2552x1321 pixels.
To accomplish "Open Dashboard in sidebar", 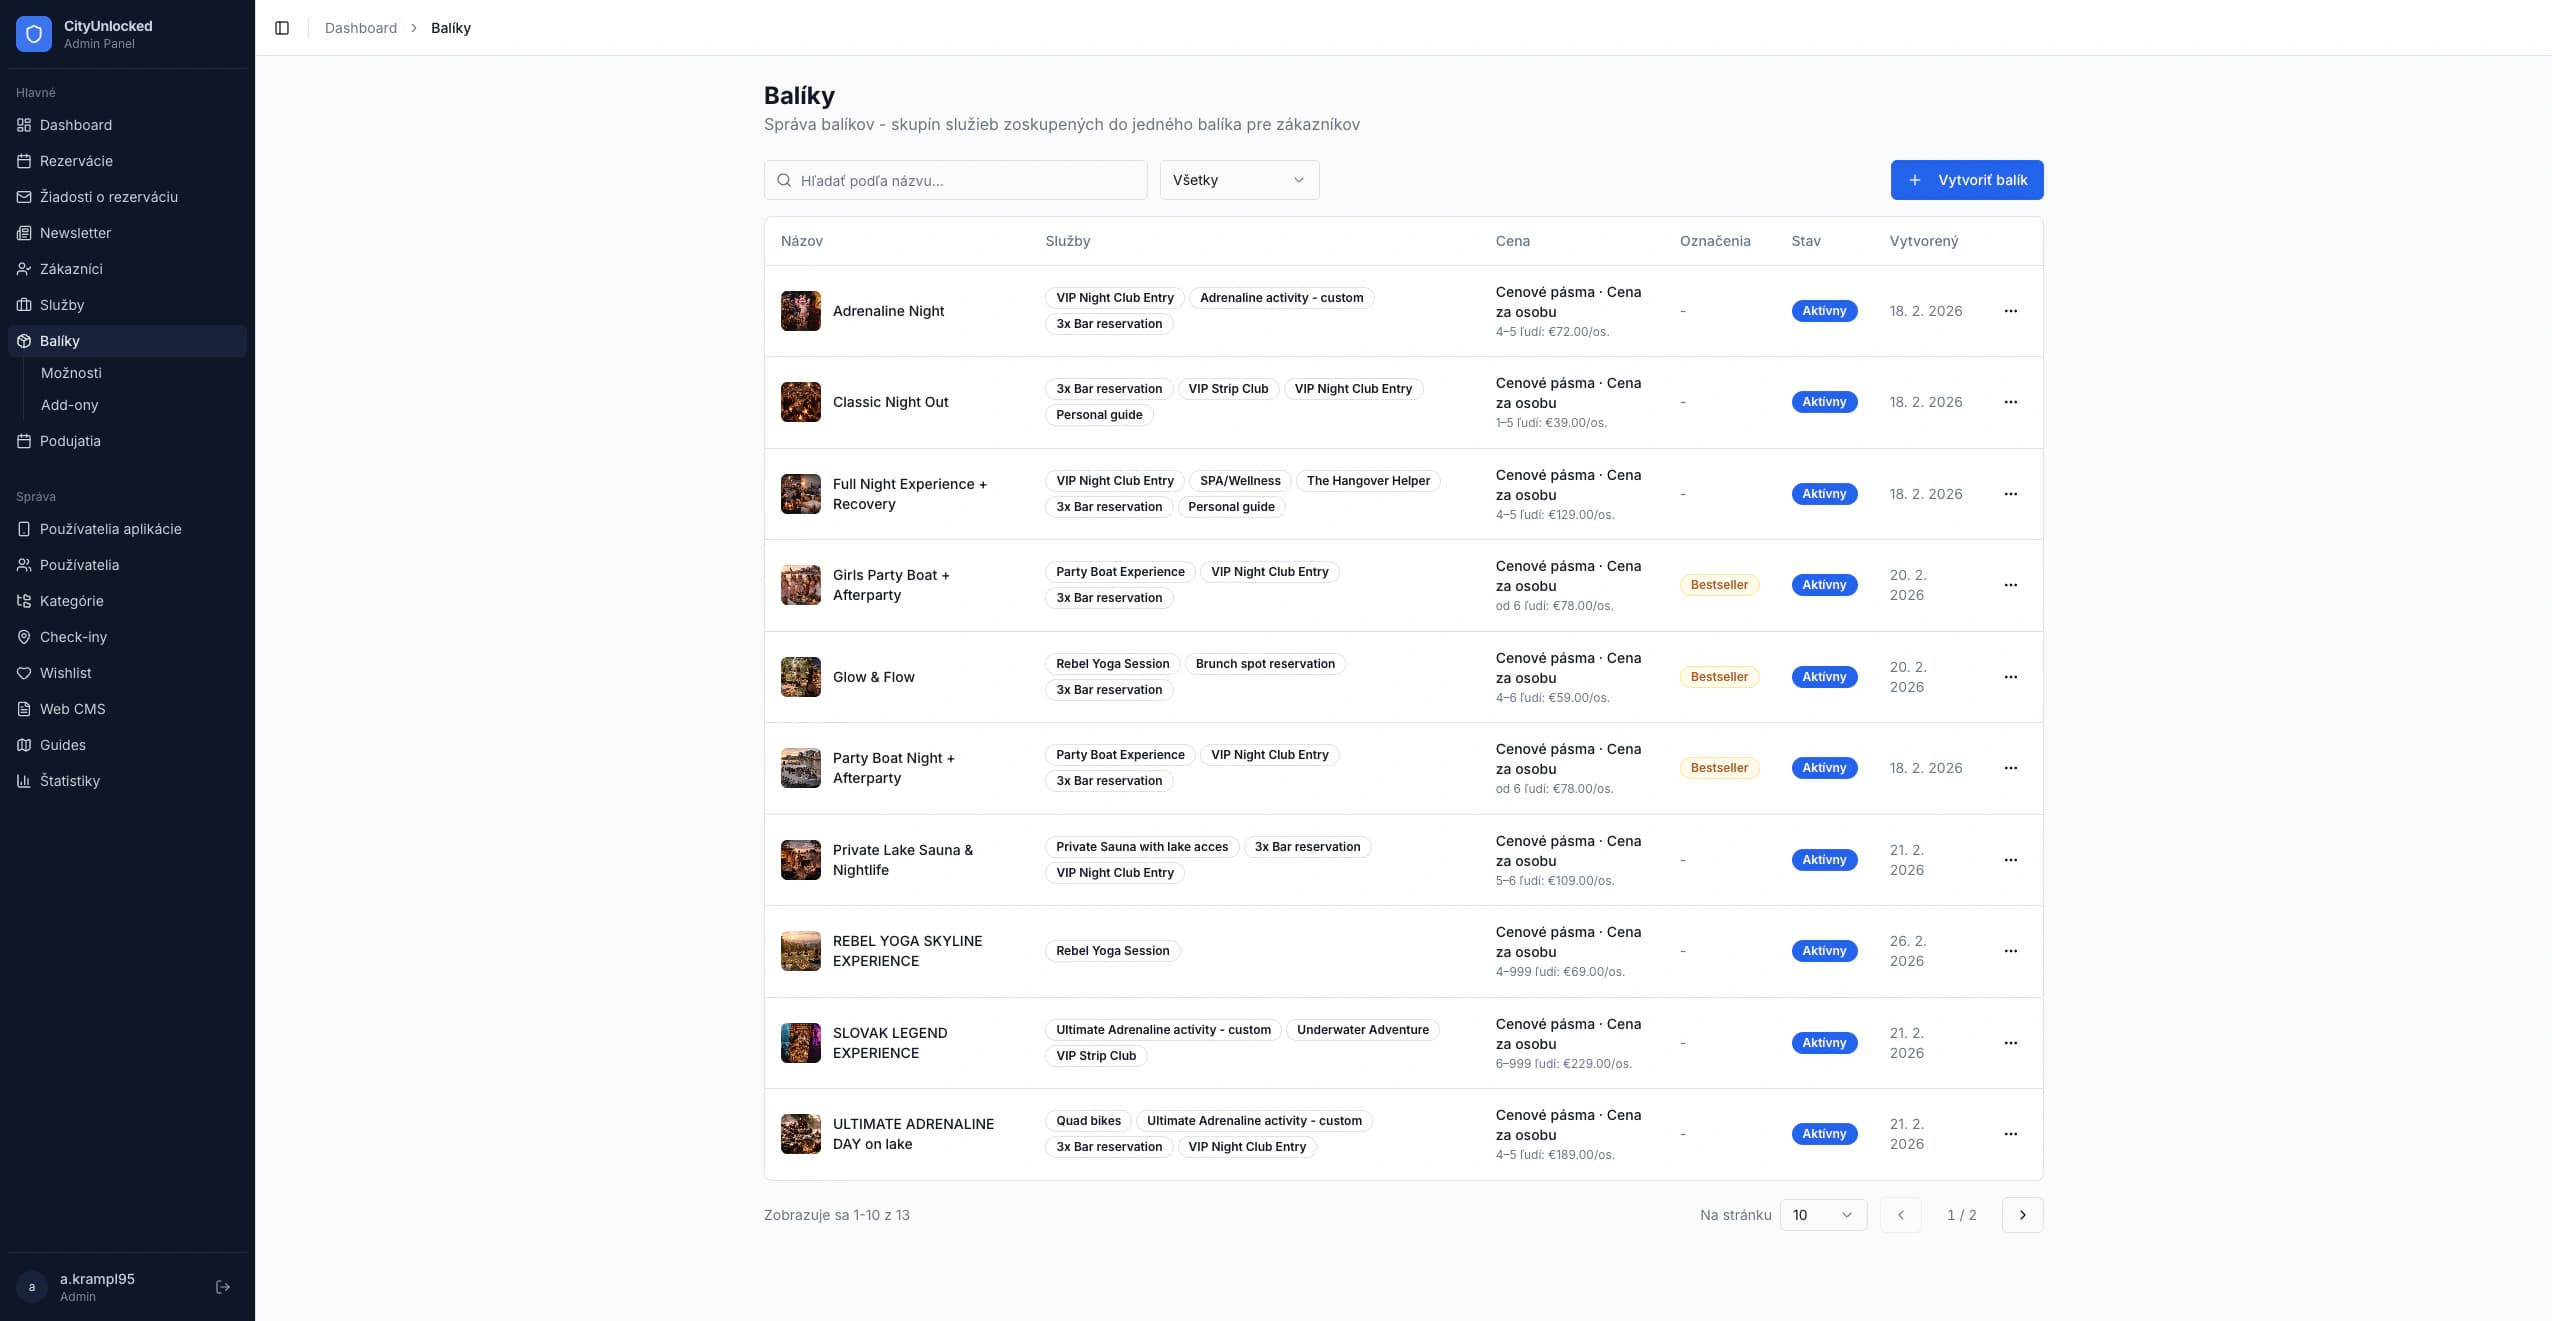I will click(127, 125).
